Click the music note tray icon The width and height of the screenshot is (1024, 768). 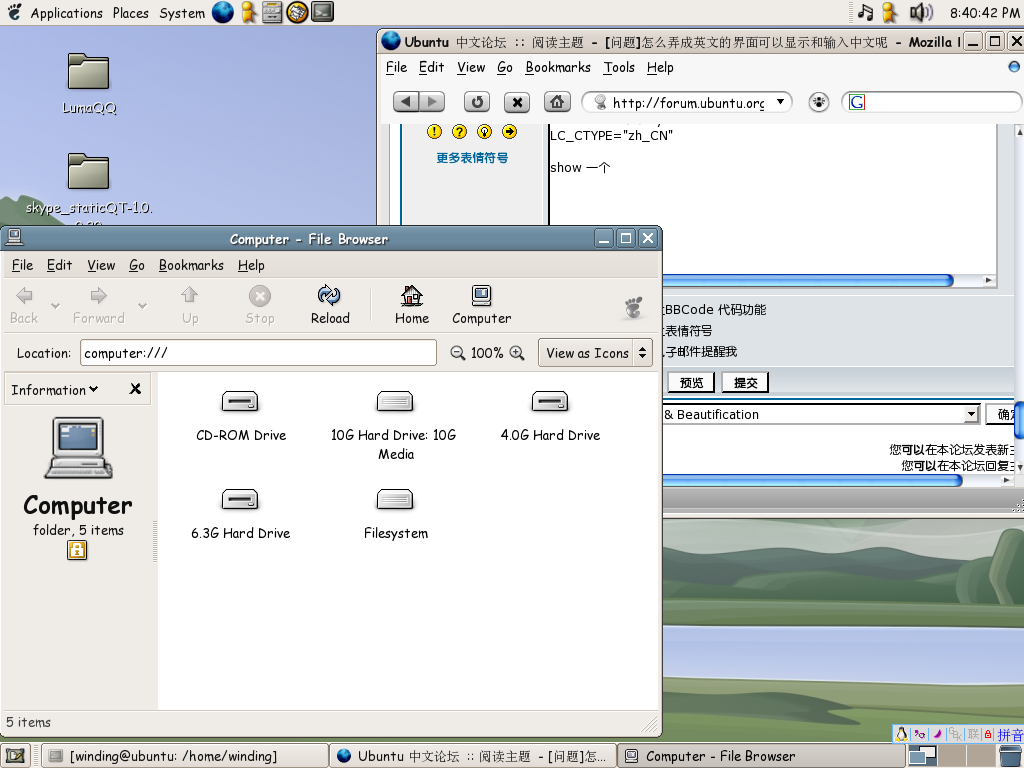(865, 12)
